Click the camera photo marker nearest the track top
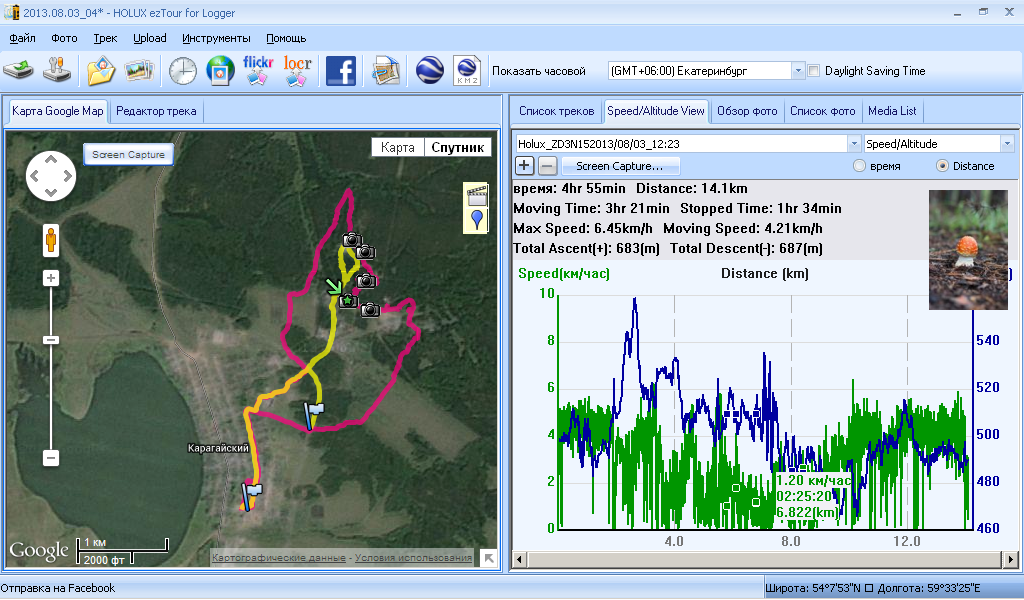The image size is (1024, 600). coord(352,240)
